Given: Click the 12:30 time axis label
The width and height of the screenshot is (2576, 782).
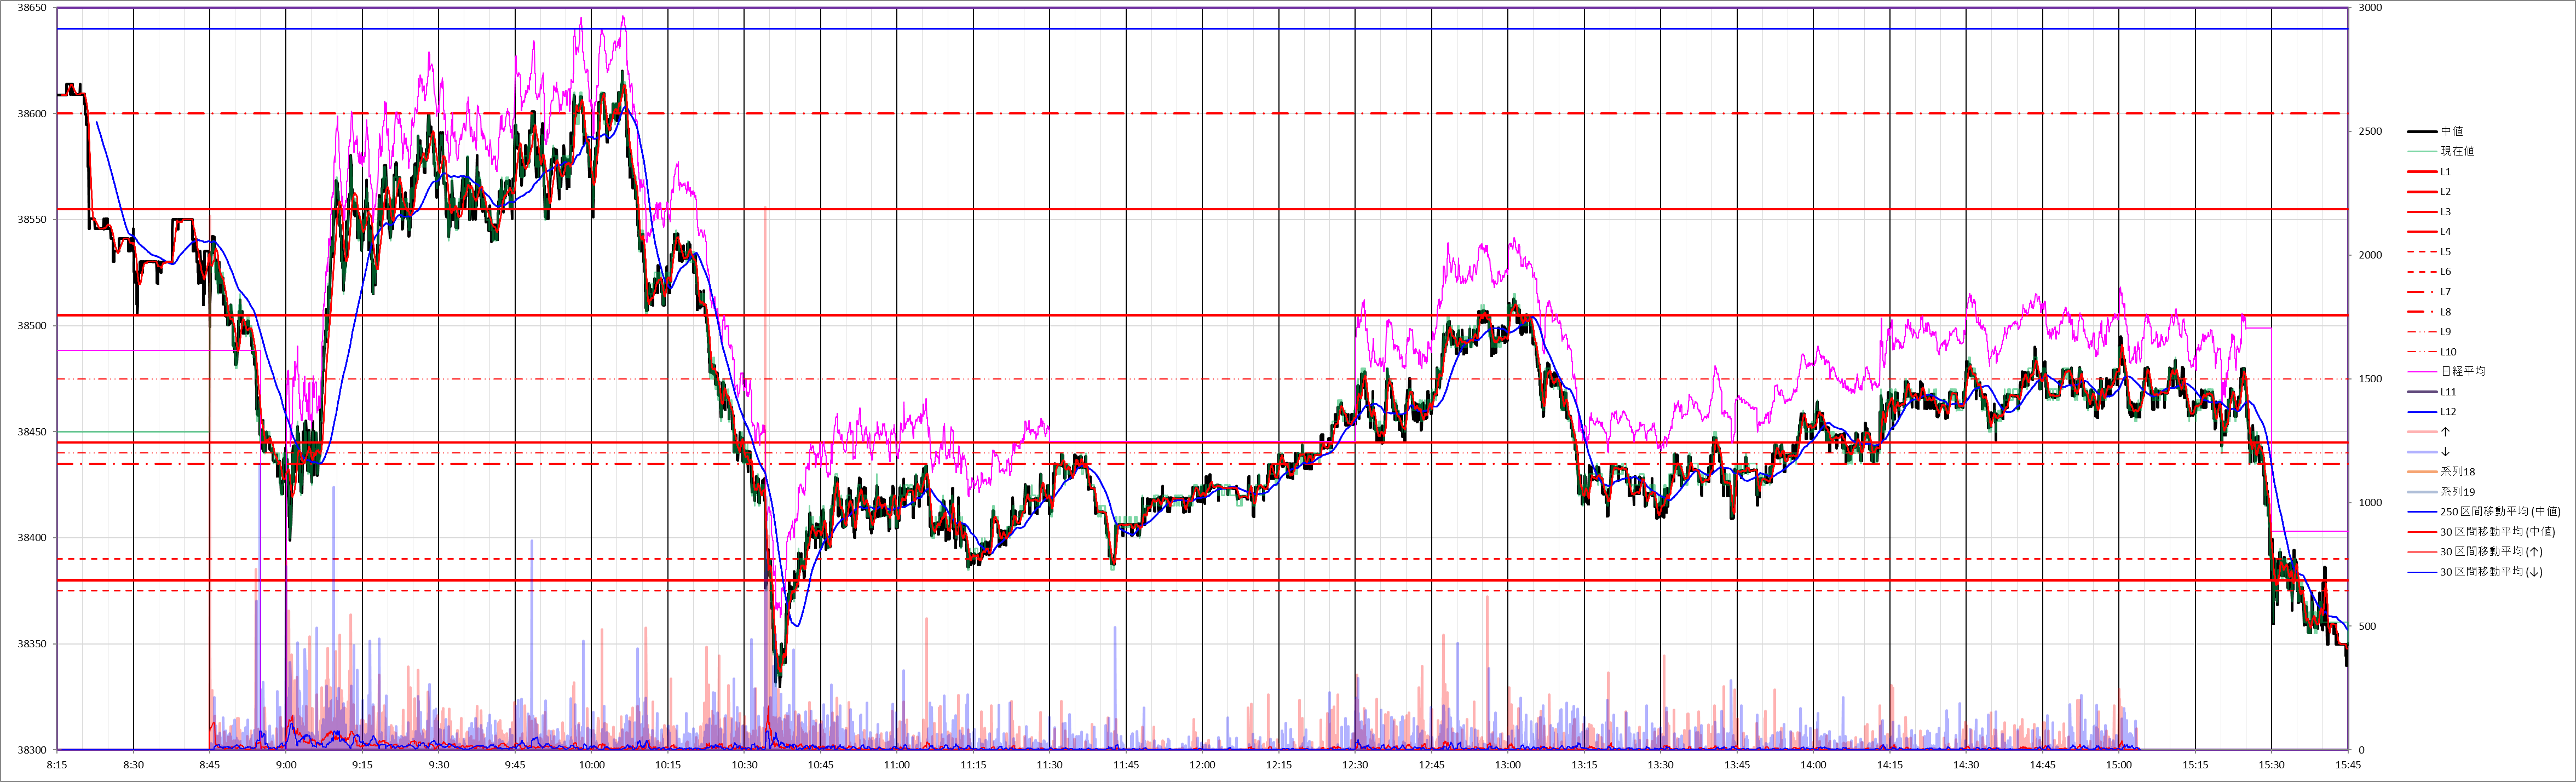Looking at the screenshot, I should pyautogui.click(x=1355, y=765).
